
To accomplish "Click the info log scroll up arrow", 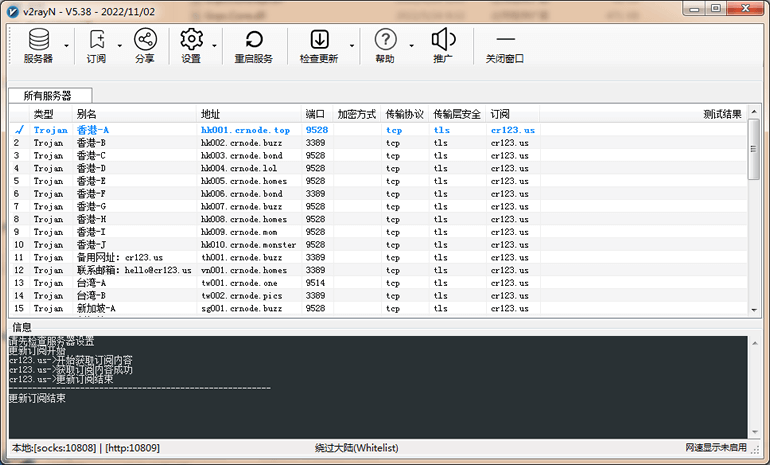I will click(754, 343).
